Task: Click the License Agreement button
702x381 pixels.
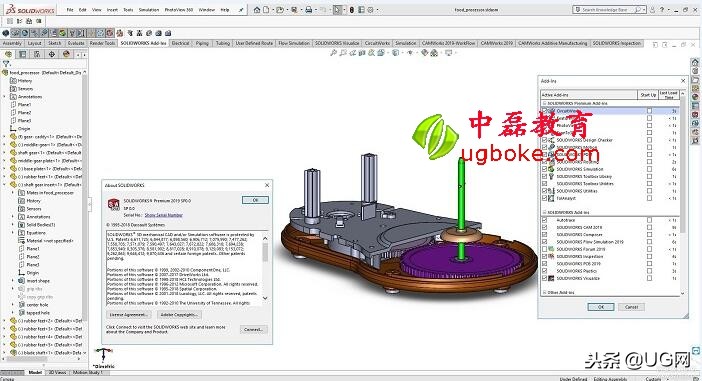Action: point(129,315)
